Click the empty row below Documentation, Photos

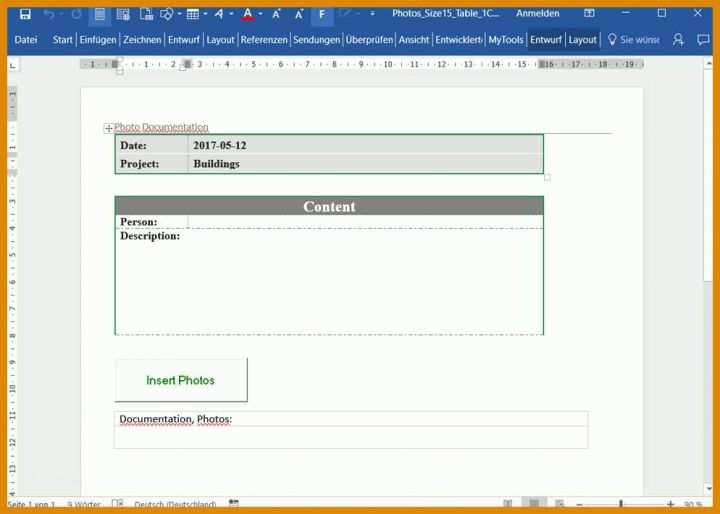click(x=351, y=437)
